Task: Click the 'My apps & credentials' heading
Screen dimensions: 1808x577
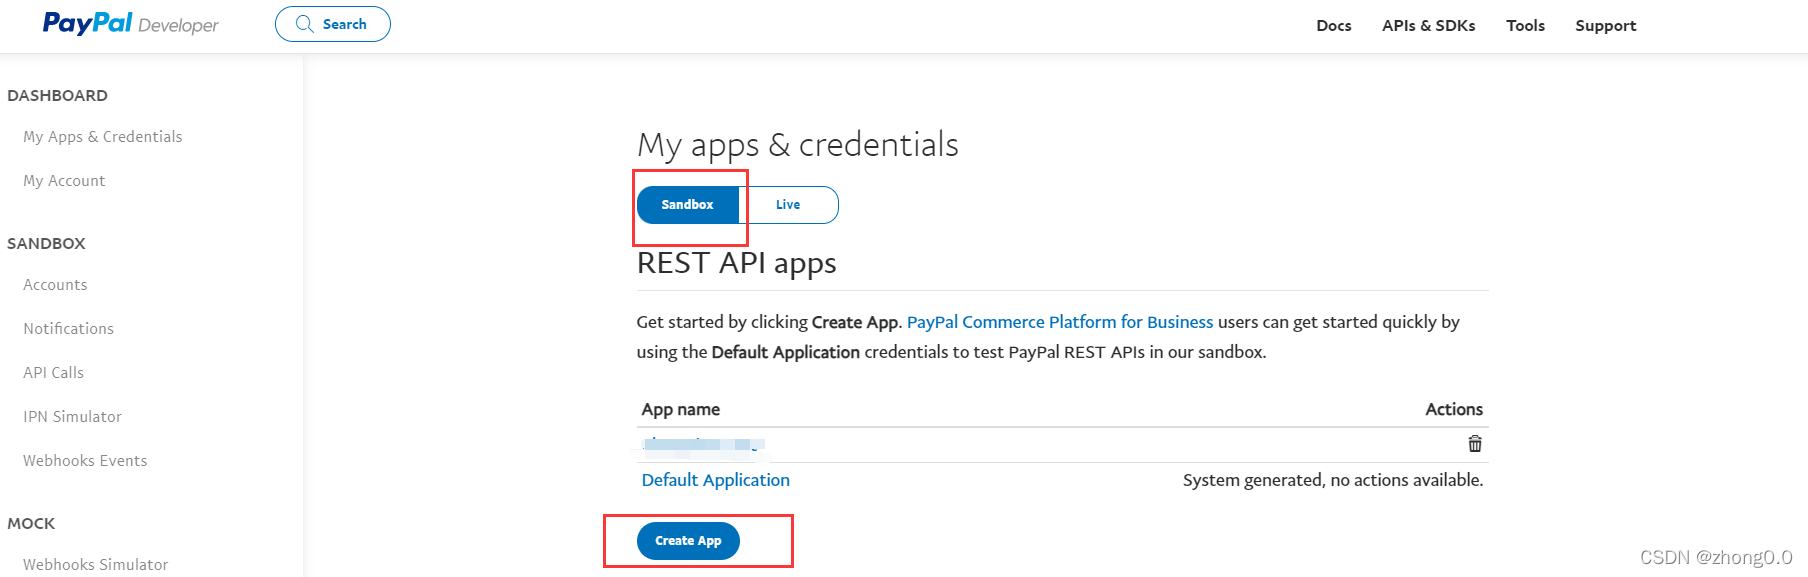Action: pyautogui.click(x=798, y=145)
